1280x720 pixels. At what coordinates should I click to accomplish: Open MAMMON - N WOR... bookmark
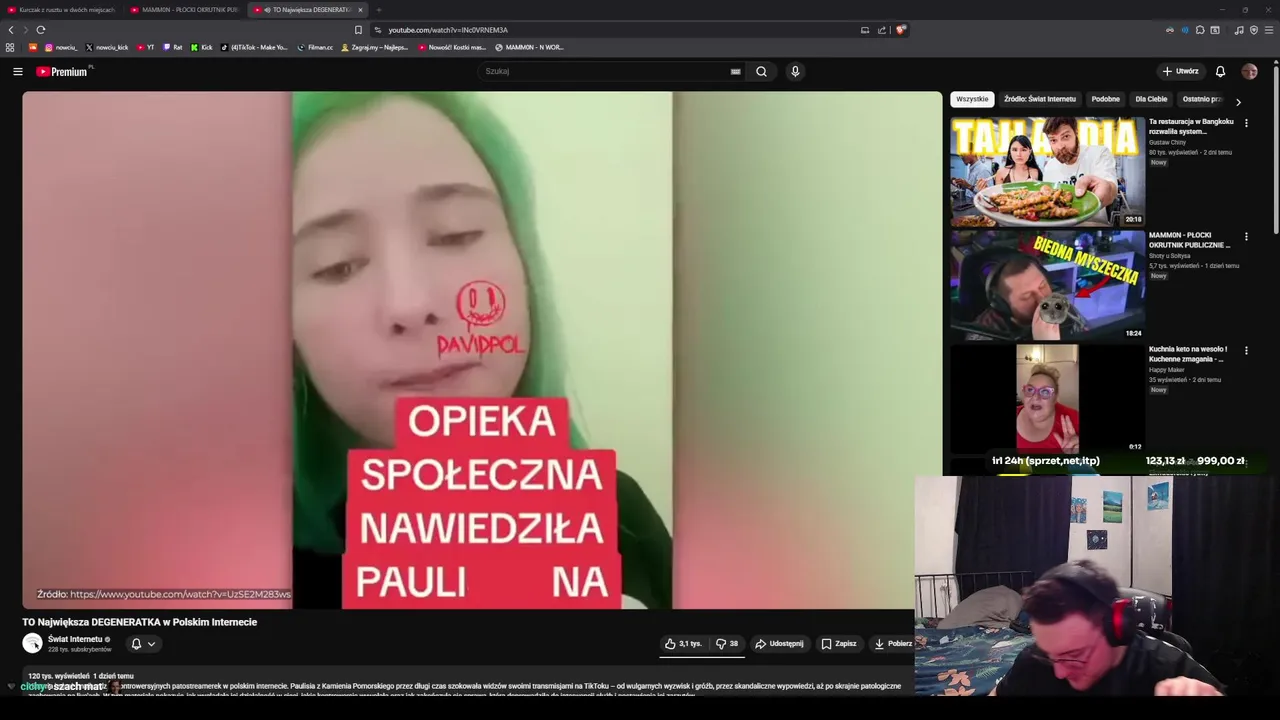point(529,47)
